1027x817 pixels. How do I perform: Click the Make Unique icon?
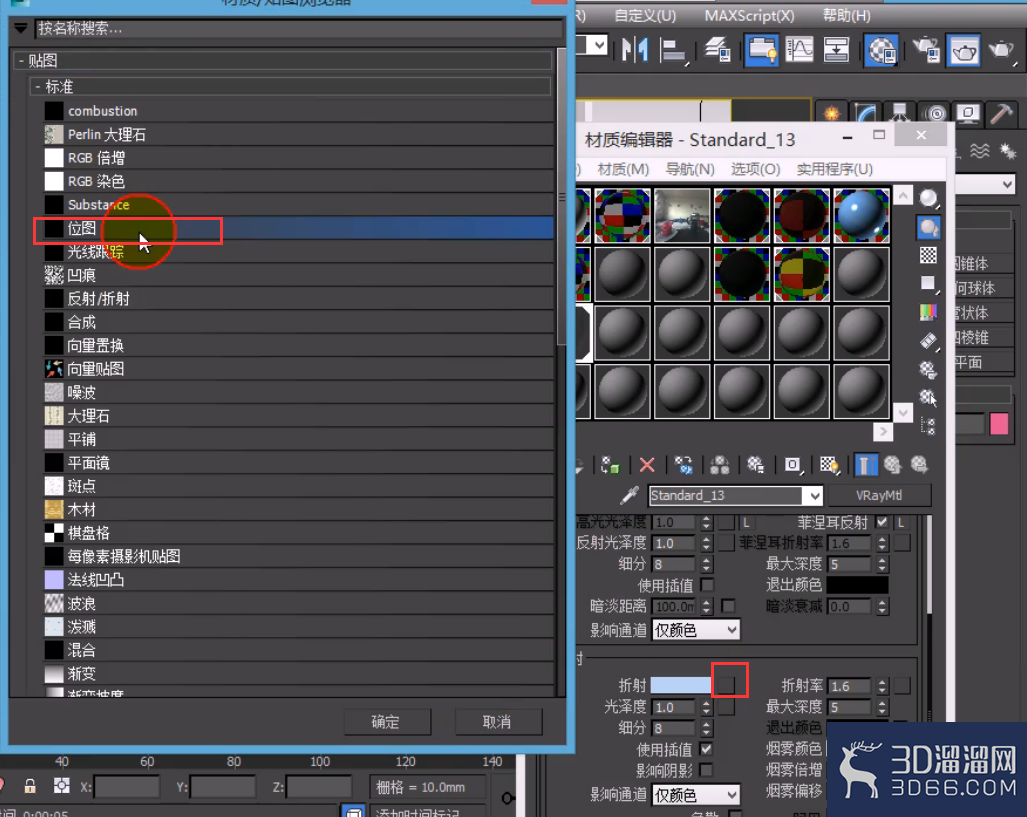tap(720, 465)
